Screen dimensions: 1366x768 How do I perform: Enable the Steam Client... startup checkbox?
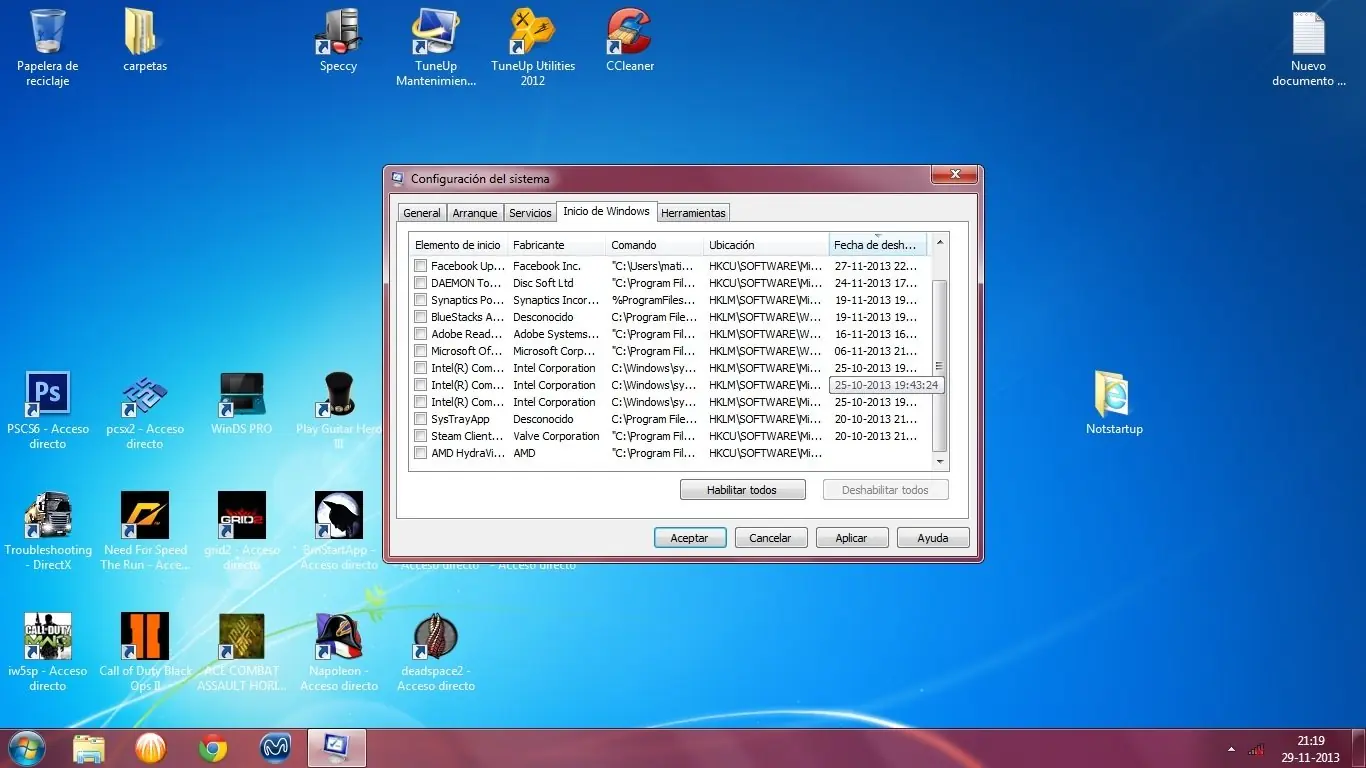pos(420,436)
